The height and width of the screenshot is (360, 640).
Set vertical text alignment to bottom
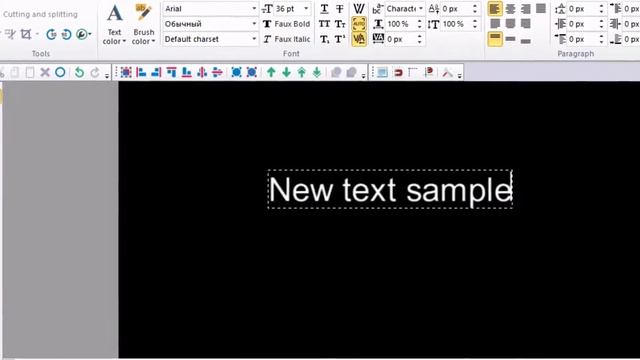tap(526, 40)
